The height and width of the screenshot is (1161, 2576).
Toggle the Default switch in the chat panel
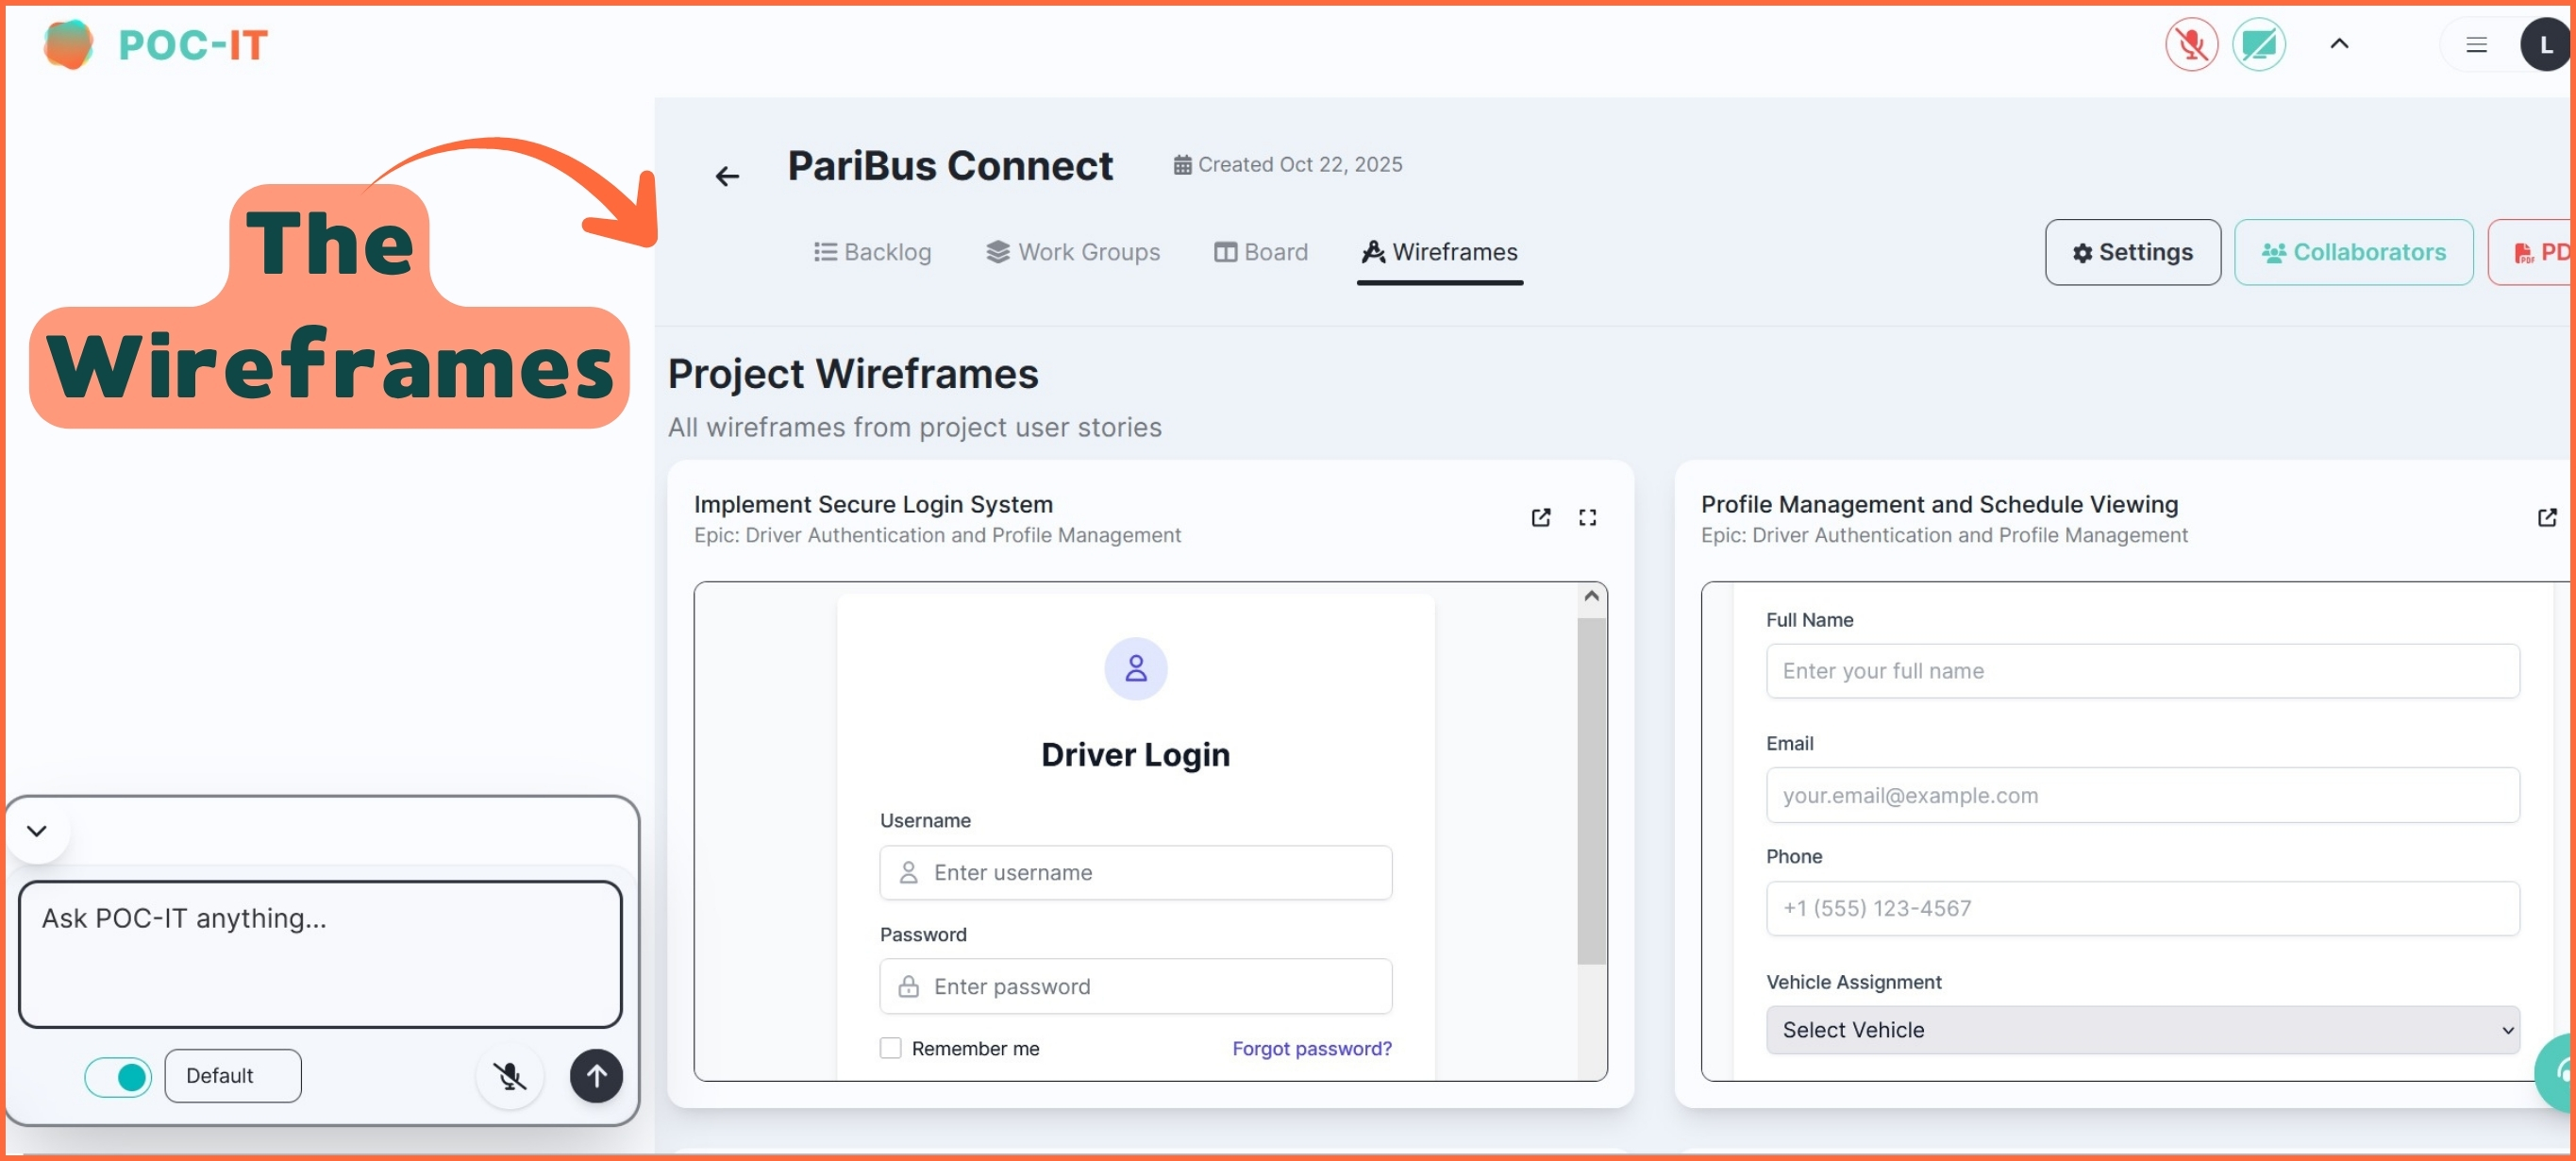pos(118,1076)
